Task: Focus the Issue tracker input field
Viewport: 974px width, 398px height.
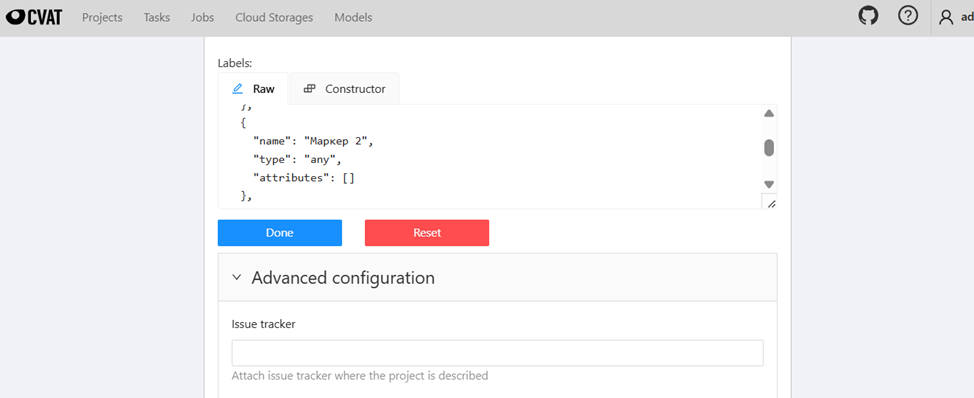Action: point(497,353)
